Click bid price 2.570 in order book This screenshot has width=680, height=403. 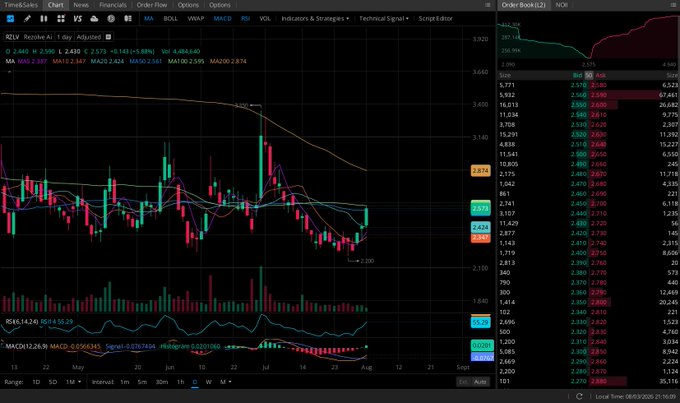[579, 85]
